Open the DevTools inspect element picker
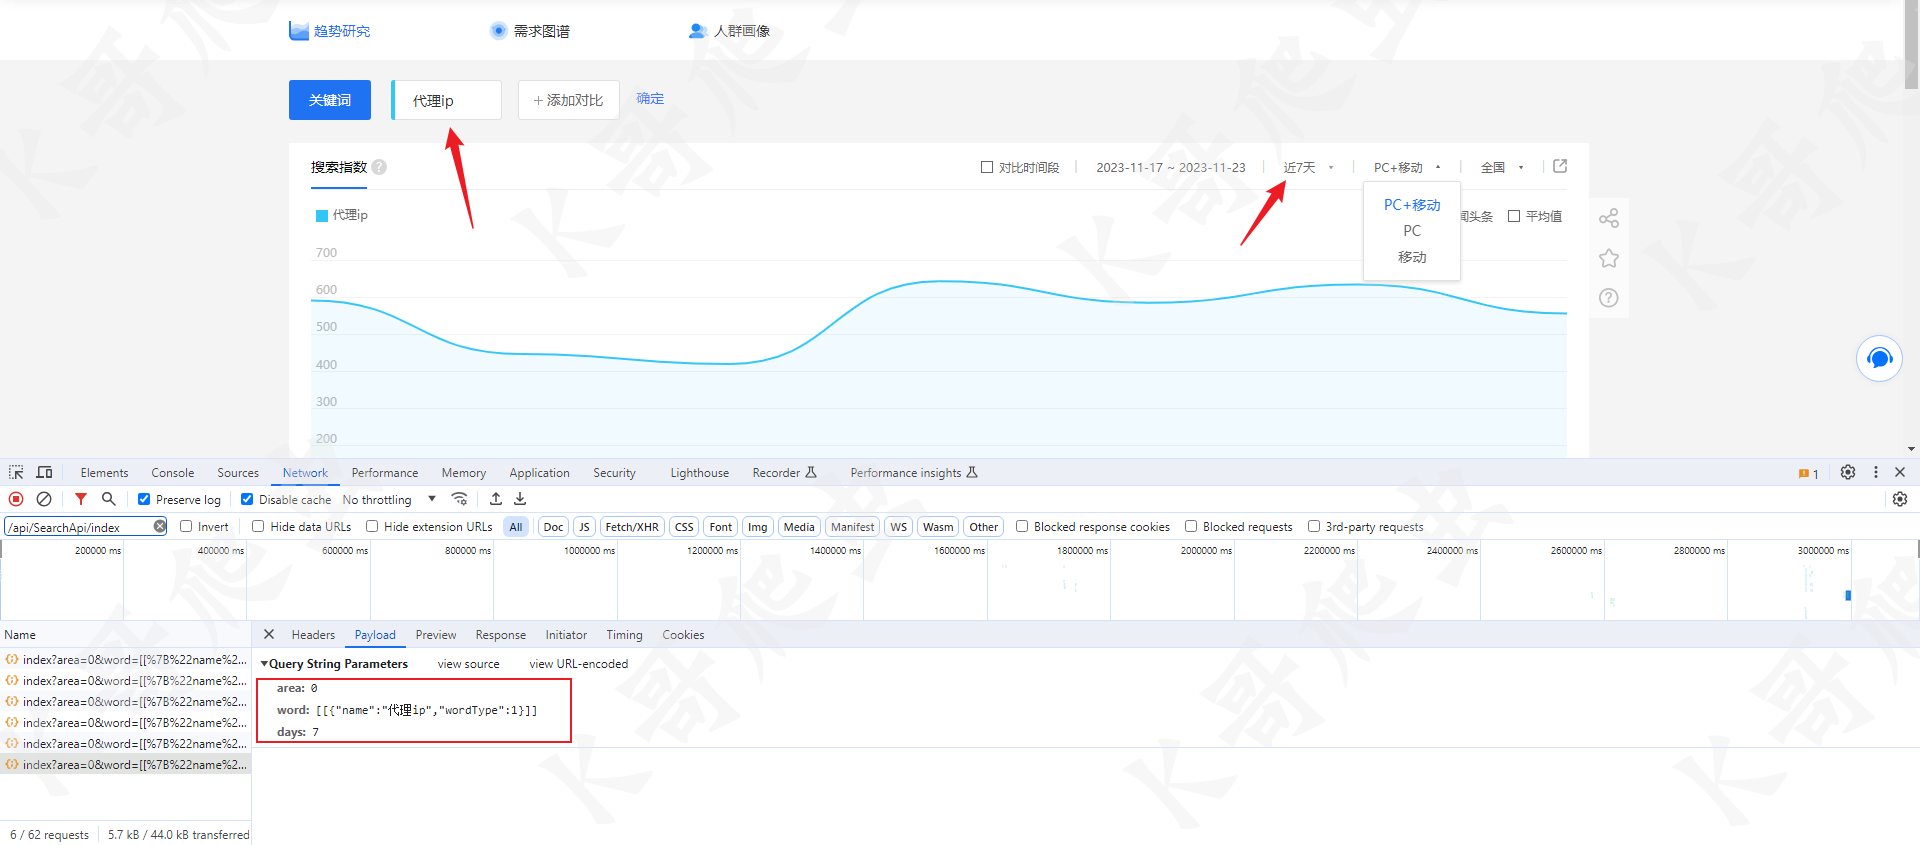The width and height of the screenshot is (1920, 845). (x=16, y=473)
